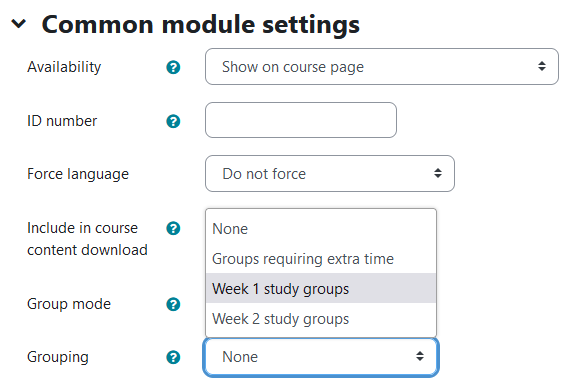This screenshot has width=567, height=386.
Task: Open the Availability dropdown
Action: pyautogui.click(x=382, y=67)
